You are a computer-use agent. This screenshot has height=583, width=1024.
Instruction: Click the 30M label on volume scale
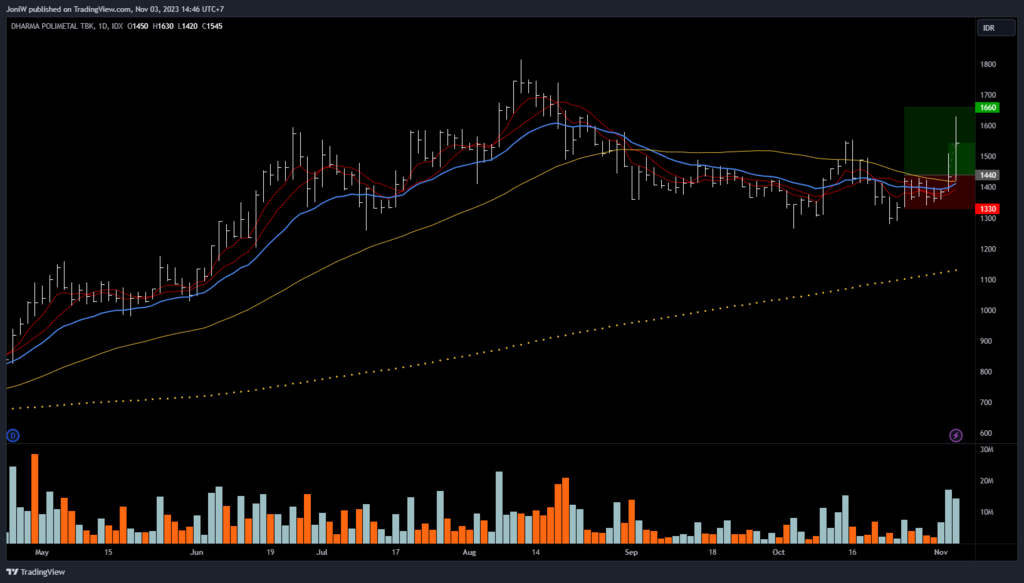pyautogui.click(x=985, y=451)
